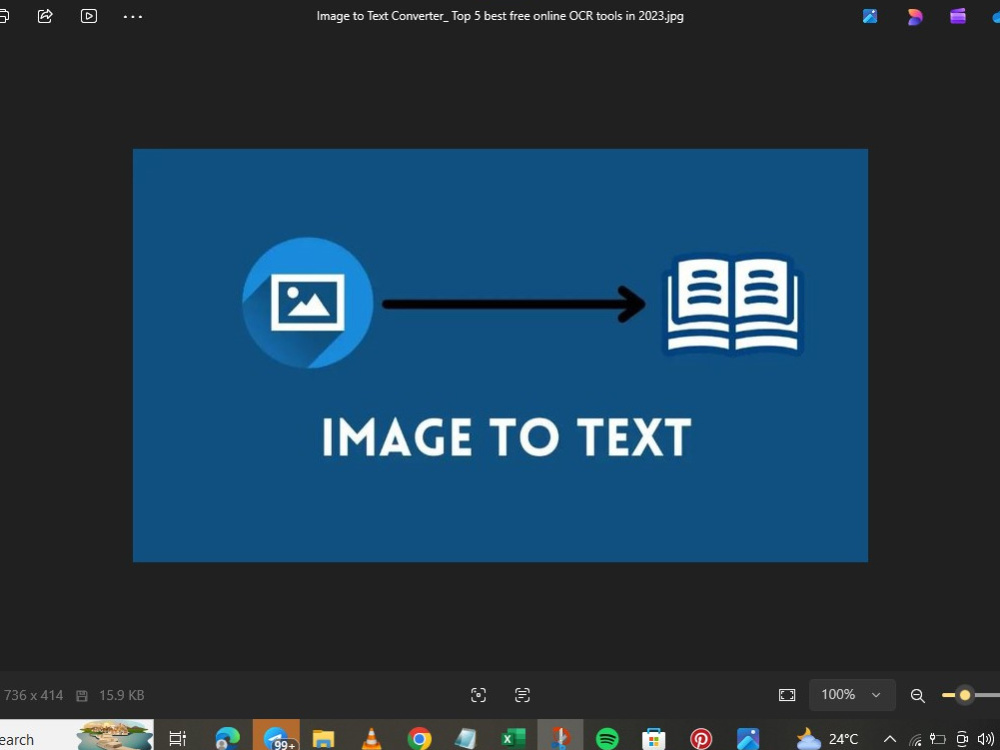Viewport: 1000px width, 750px height.
Task: Click the save disk icon near file size
Action: click(82, 695)
